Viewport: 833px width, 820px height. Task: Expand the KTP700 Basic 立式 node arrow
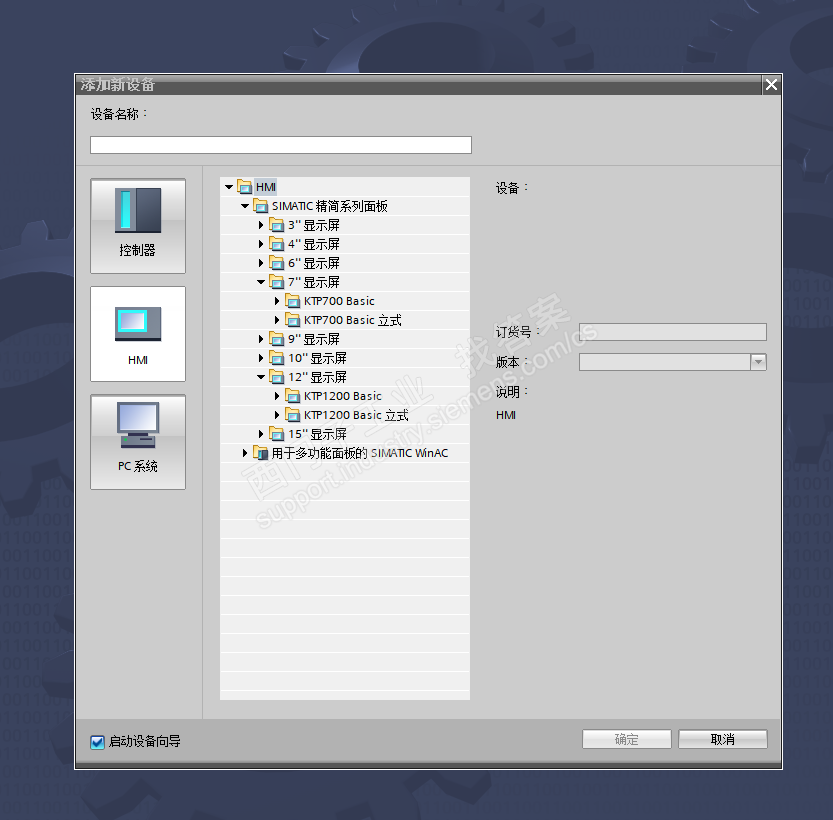(277, 320)
